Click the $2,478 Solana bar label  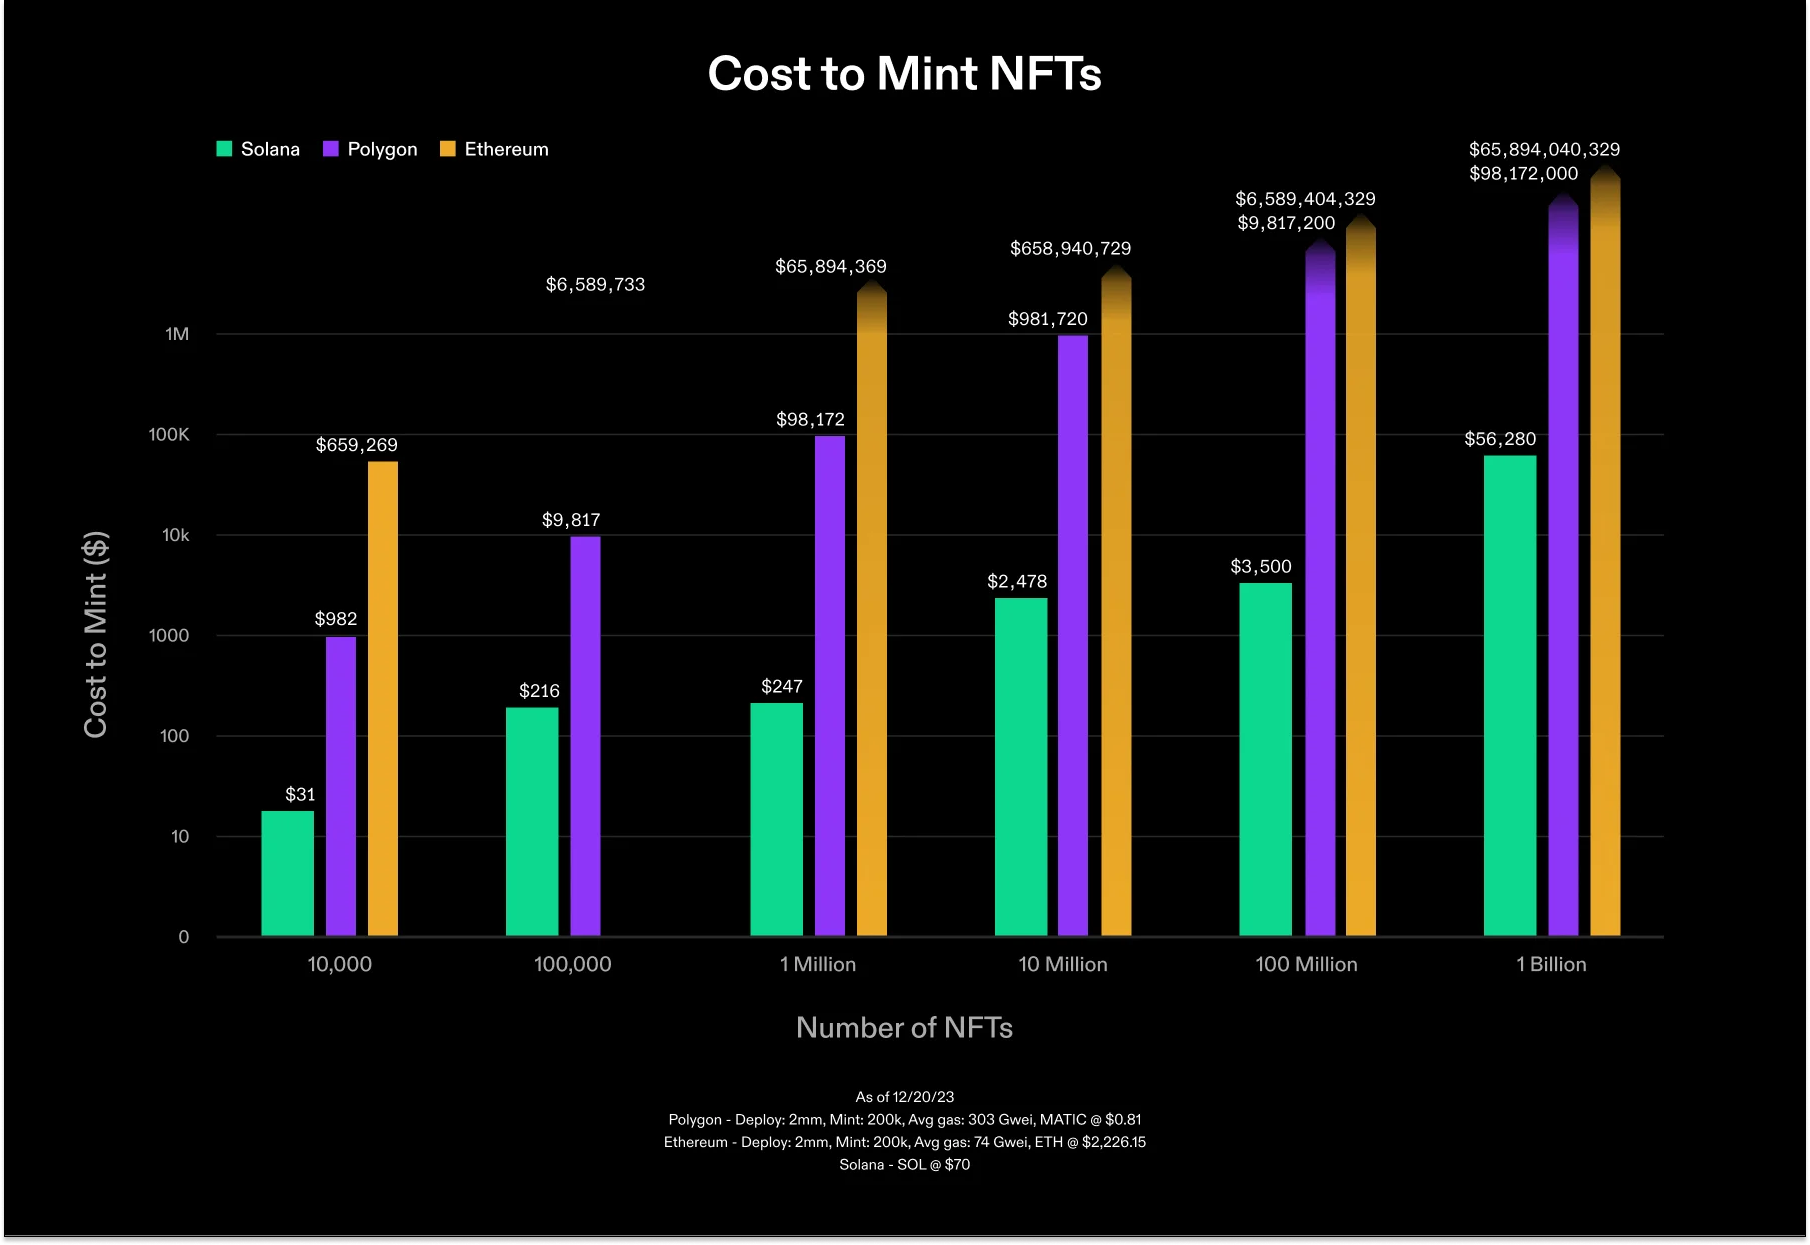click(x=1017, y=582)
